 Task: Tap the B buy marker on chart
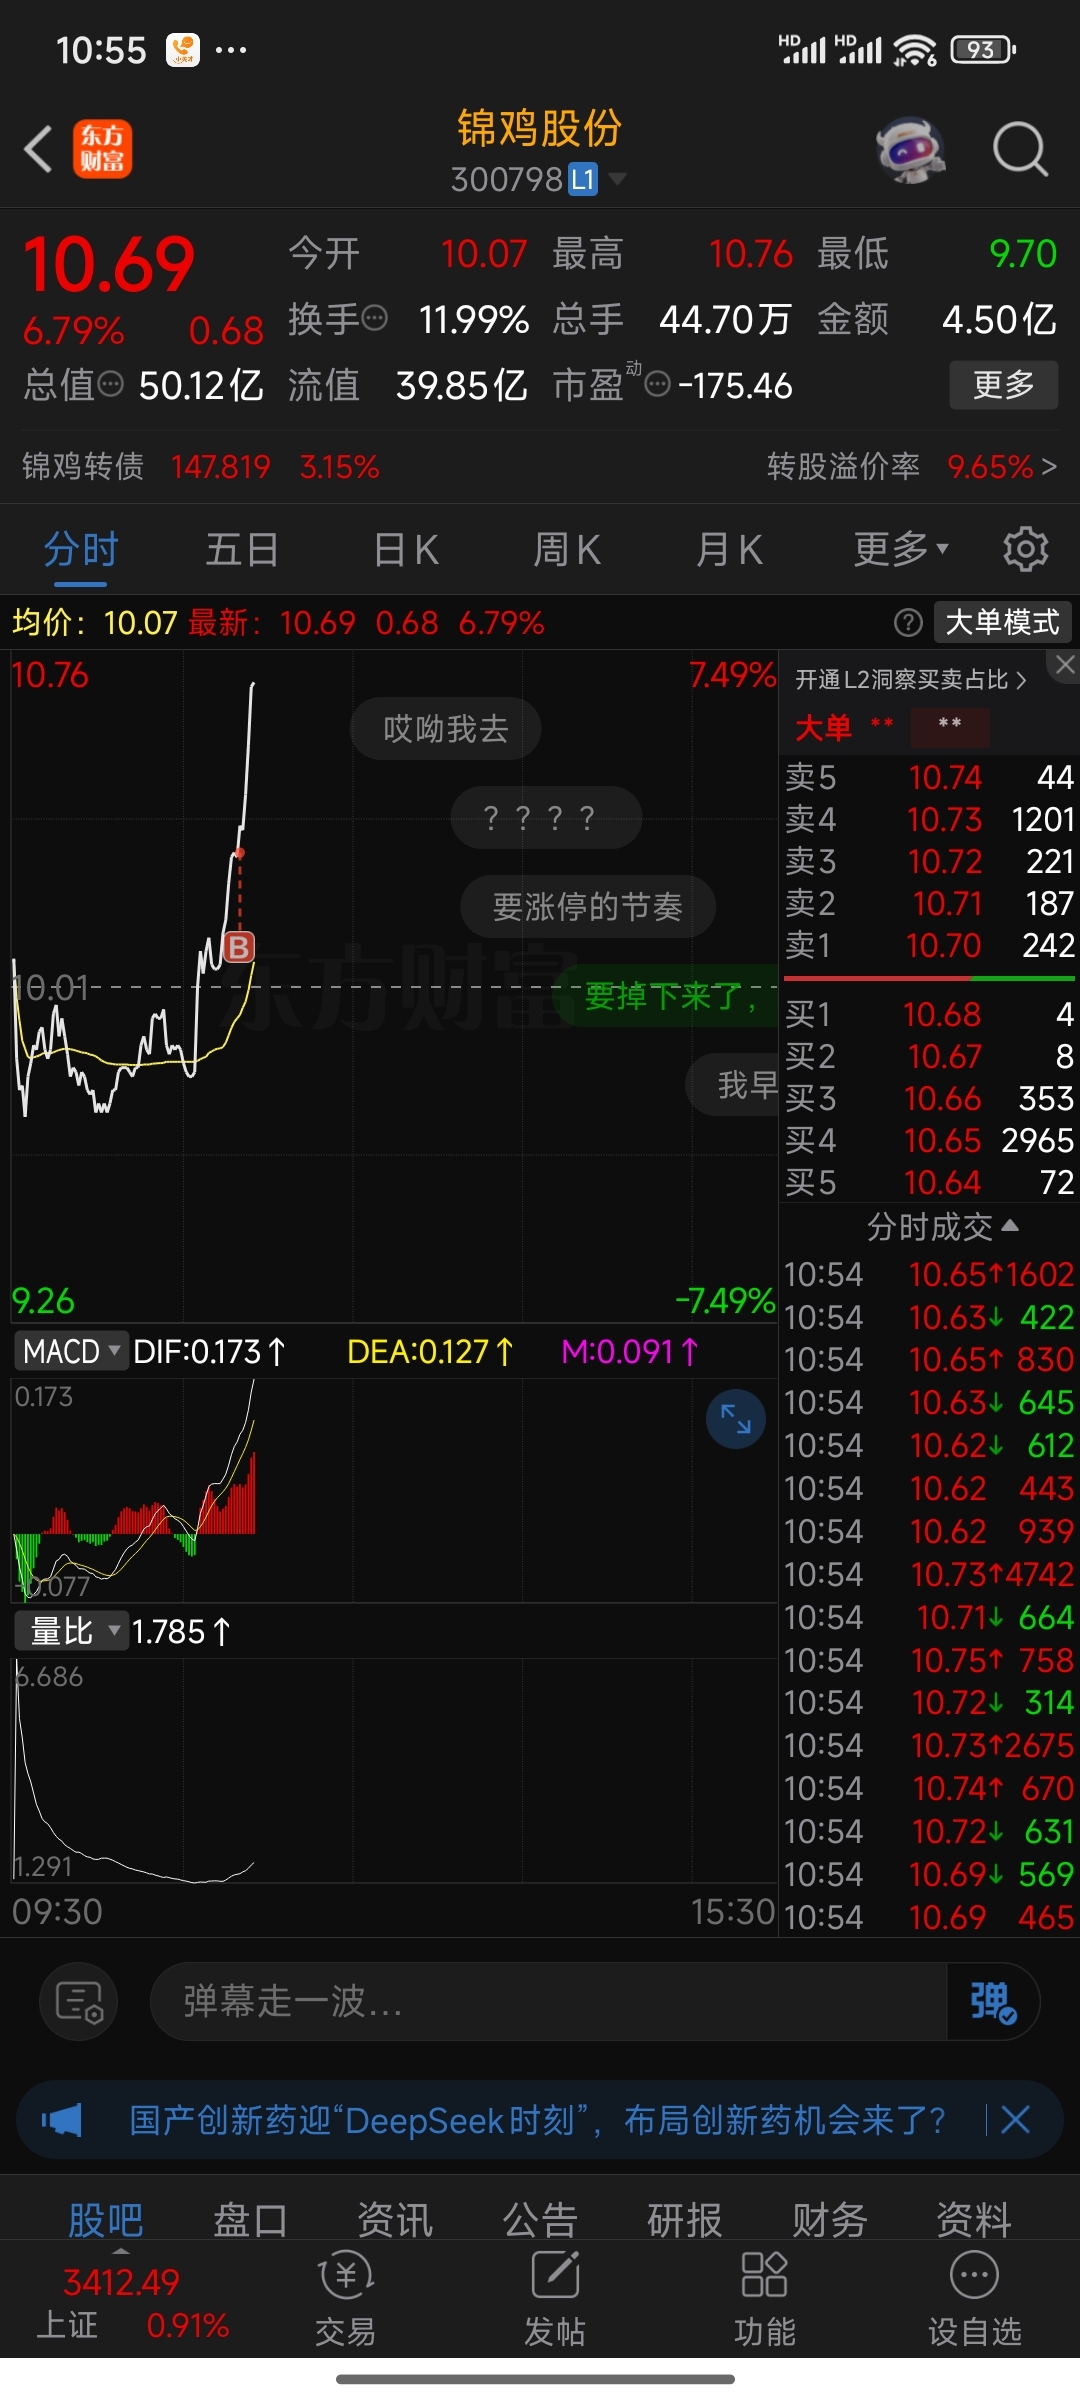coord(239,946)
